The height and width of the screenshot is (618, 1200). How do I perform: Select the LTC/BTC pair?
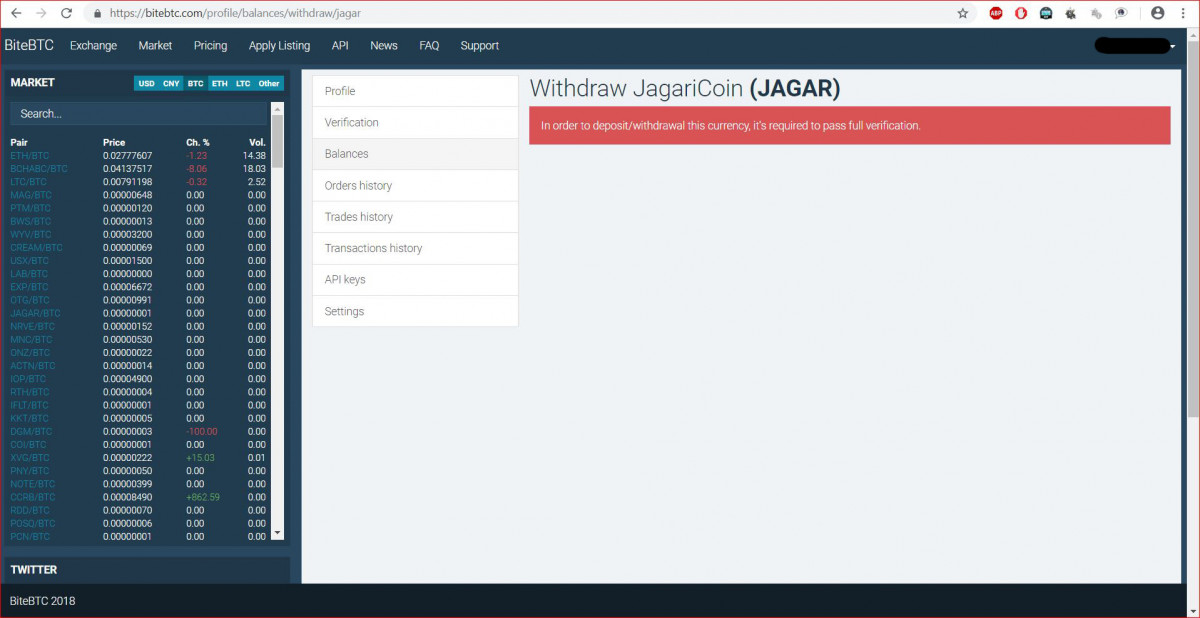[x=29, y=182]
